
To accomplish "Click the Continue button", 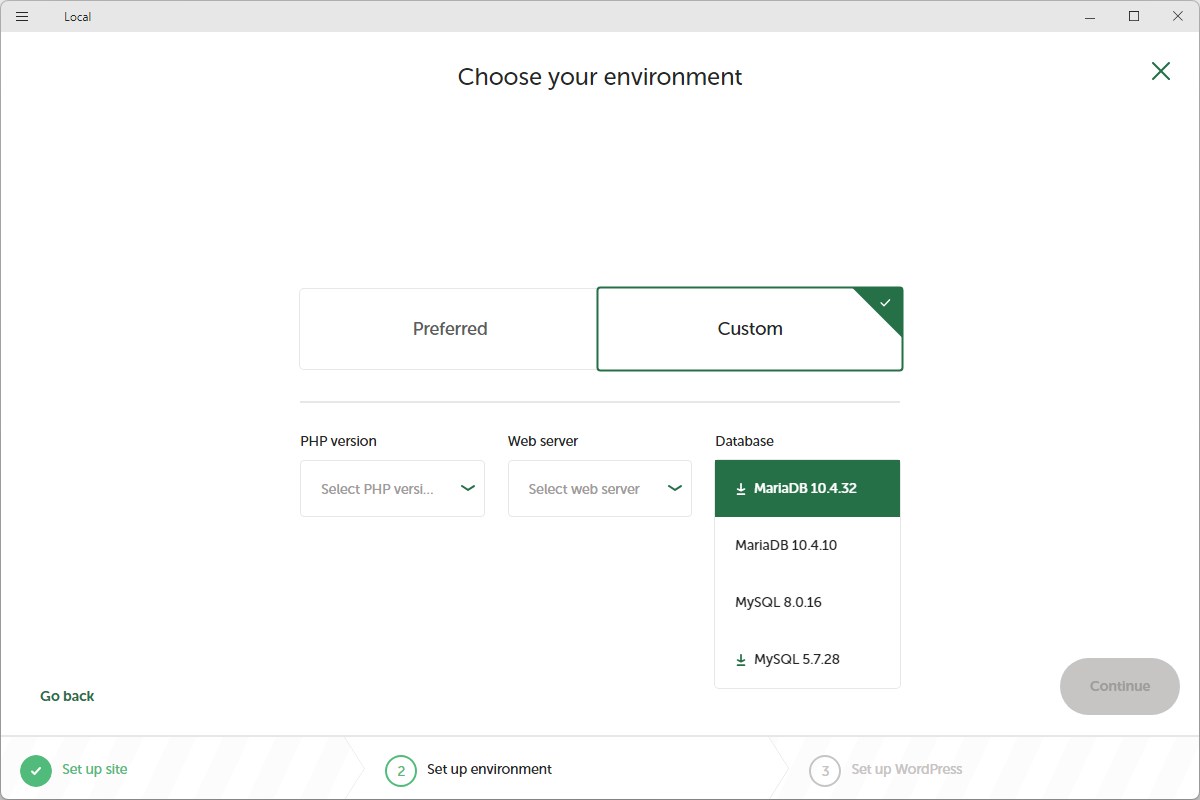I will (1120, 686).
